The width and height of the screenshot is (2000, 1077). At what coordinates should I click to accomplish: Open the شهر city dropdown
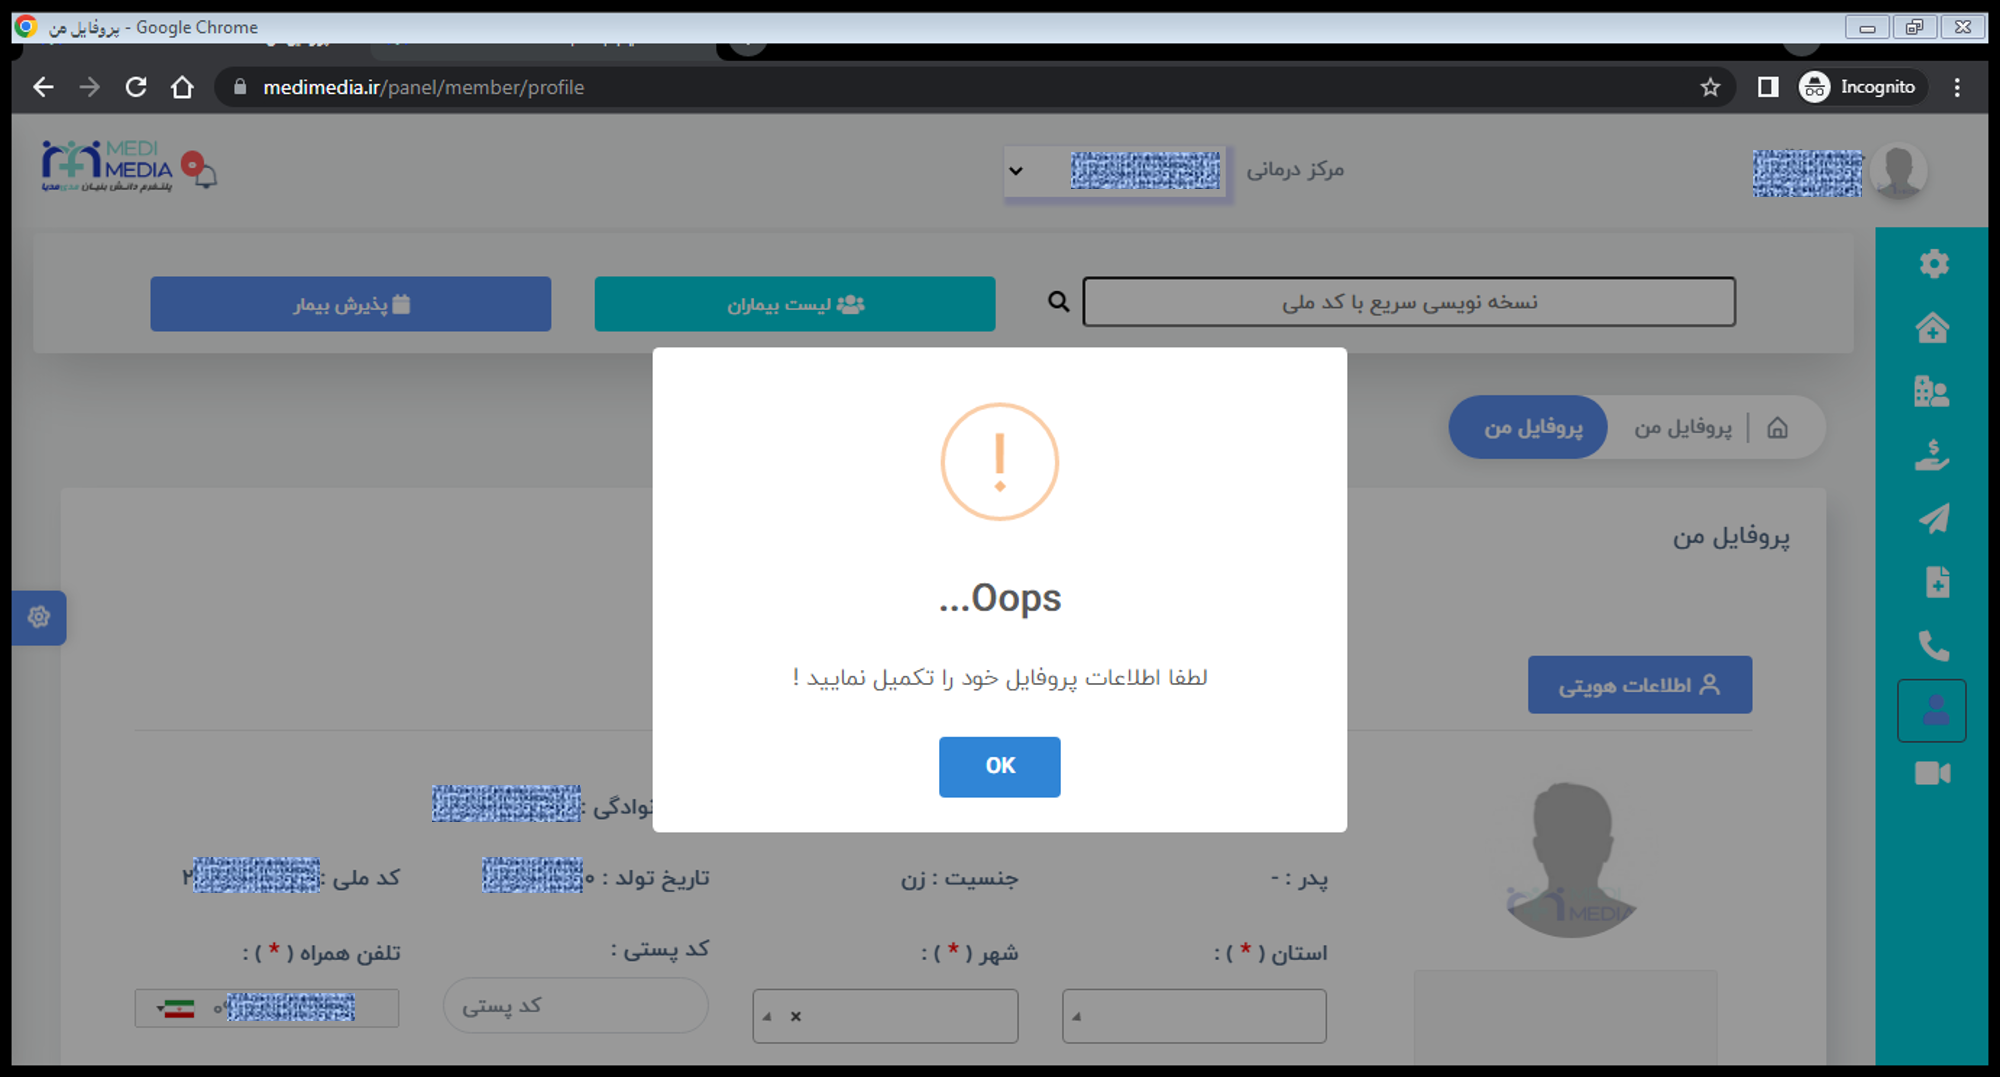pyautogui.click(x=885, y=1016)
